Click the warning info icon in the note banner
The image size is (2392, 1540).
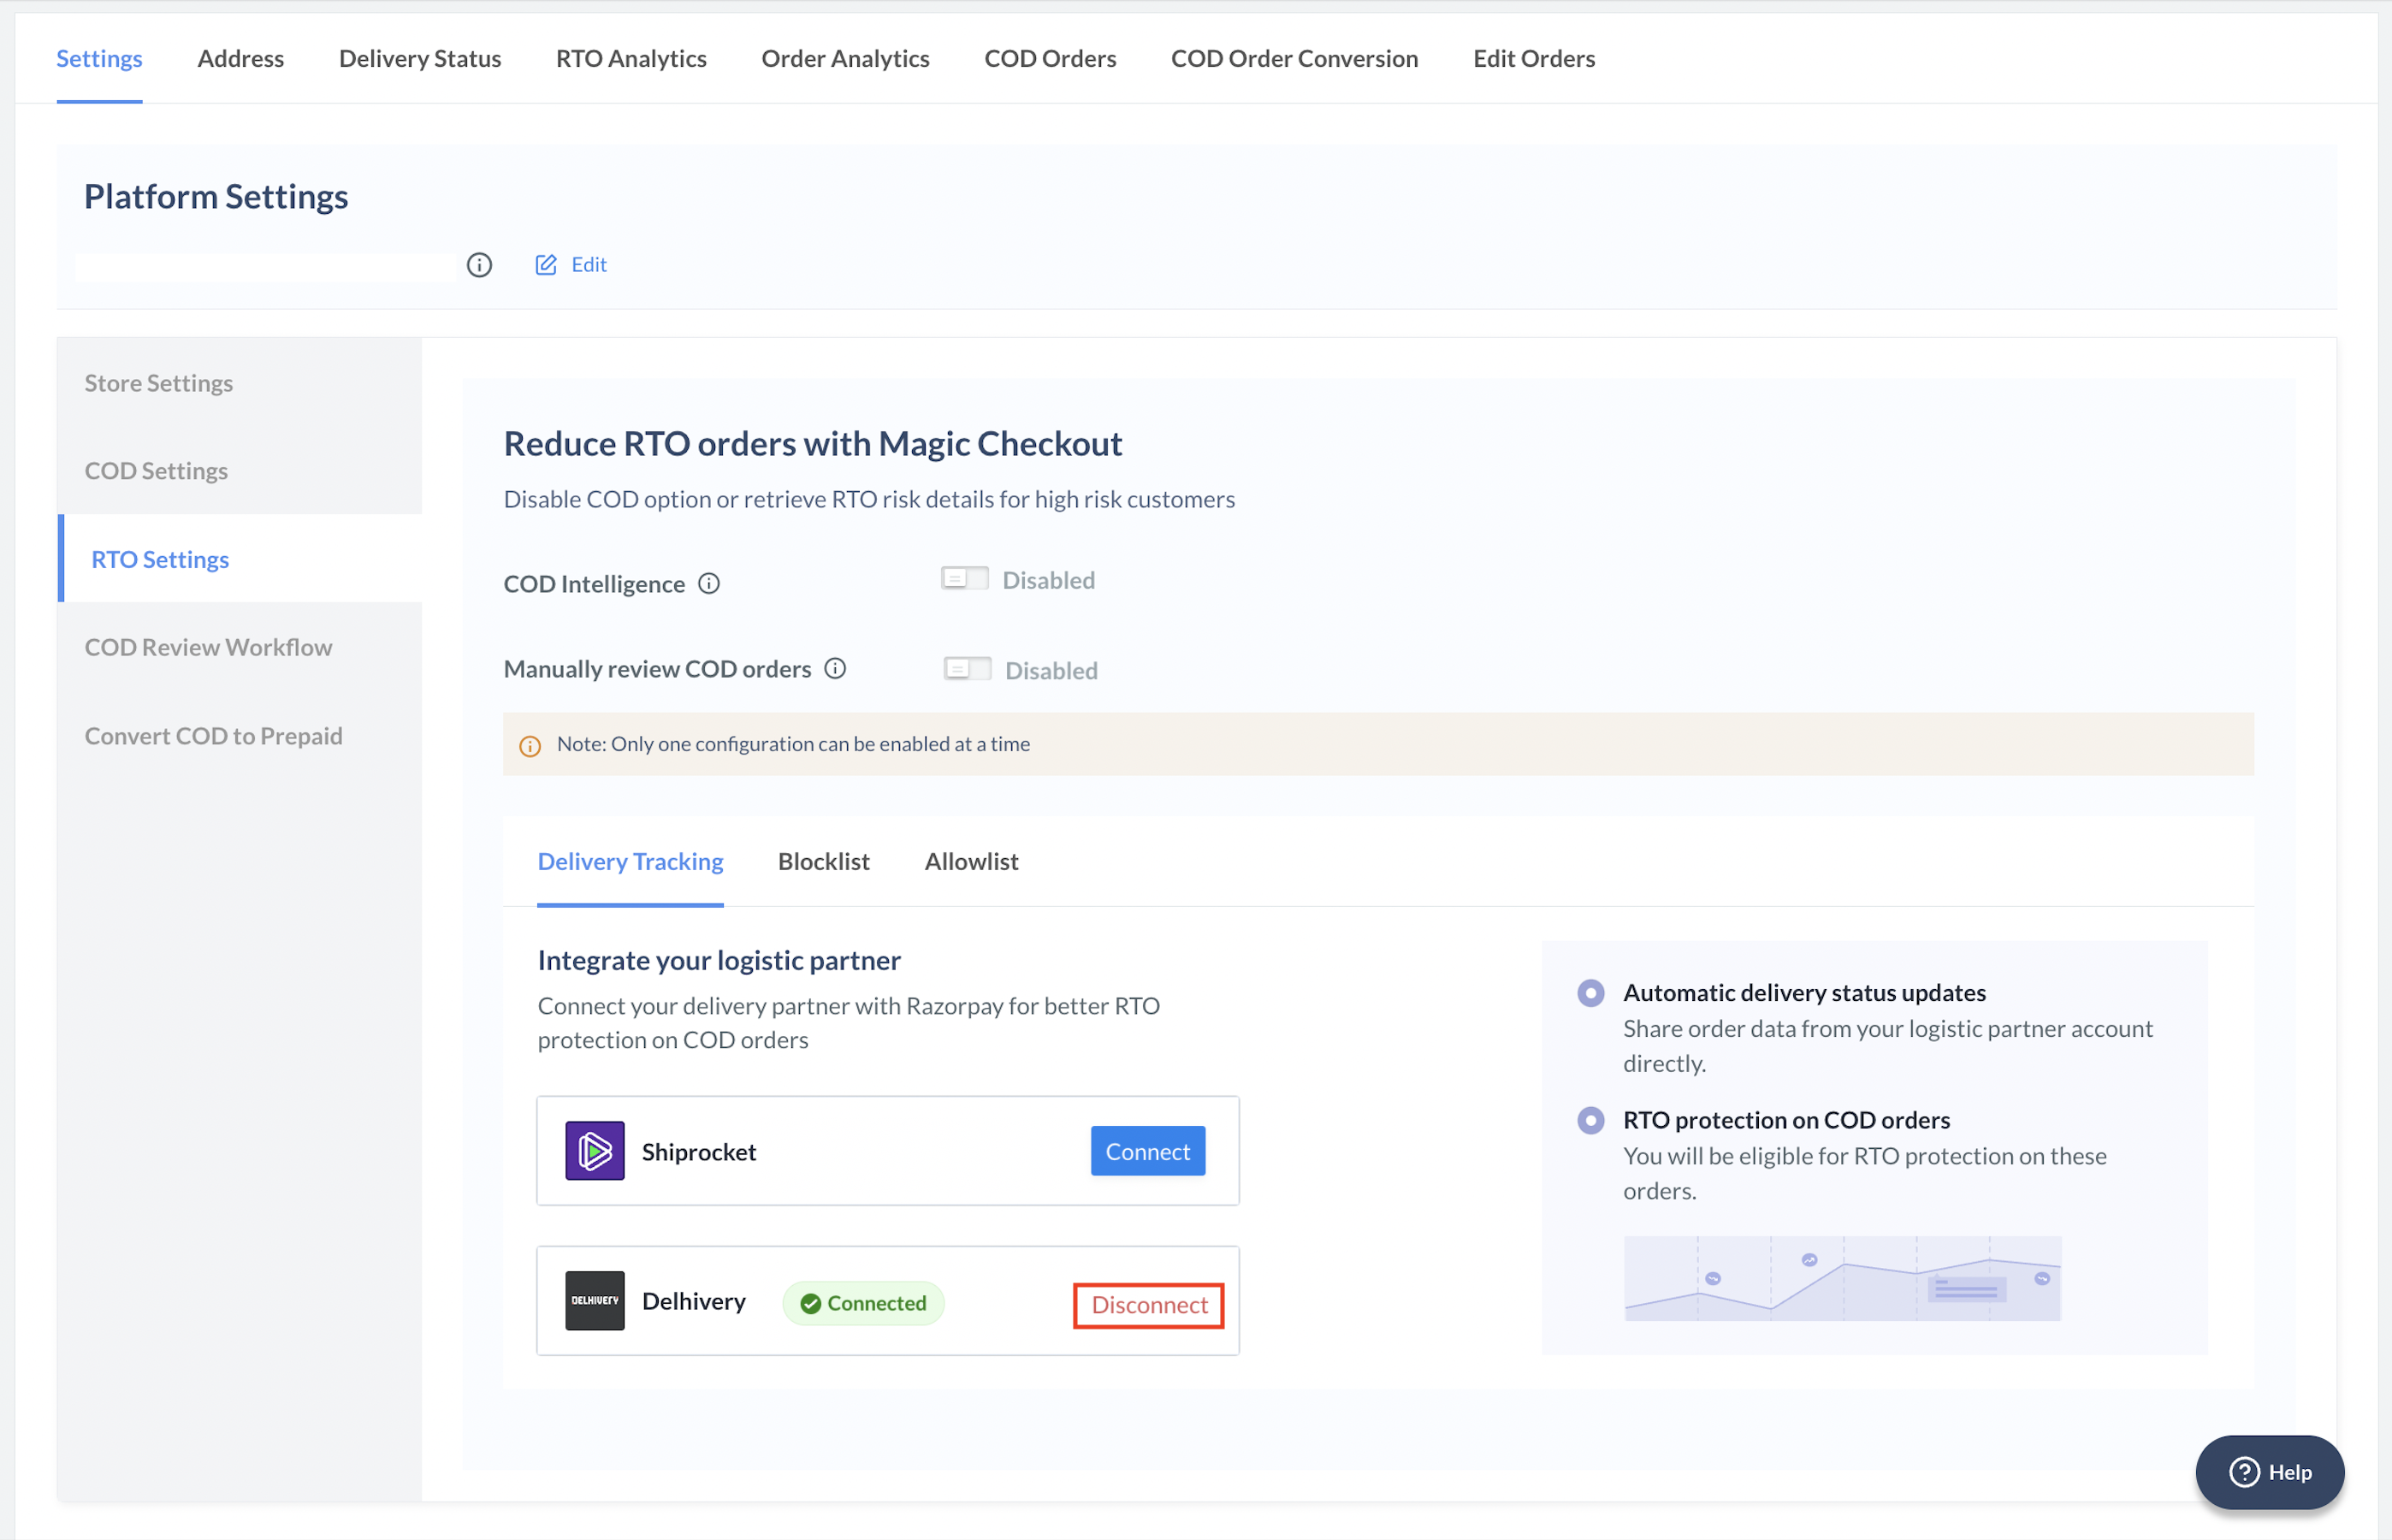(532, 743)
